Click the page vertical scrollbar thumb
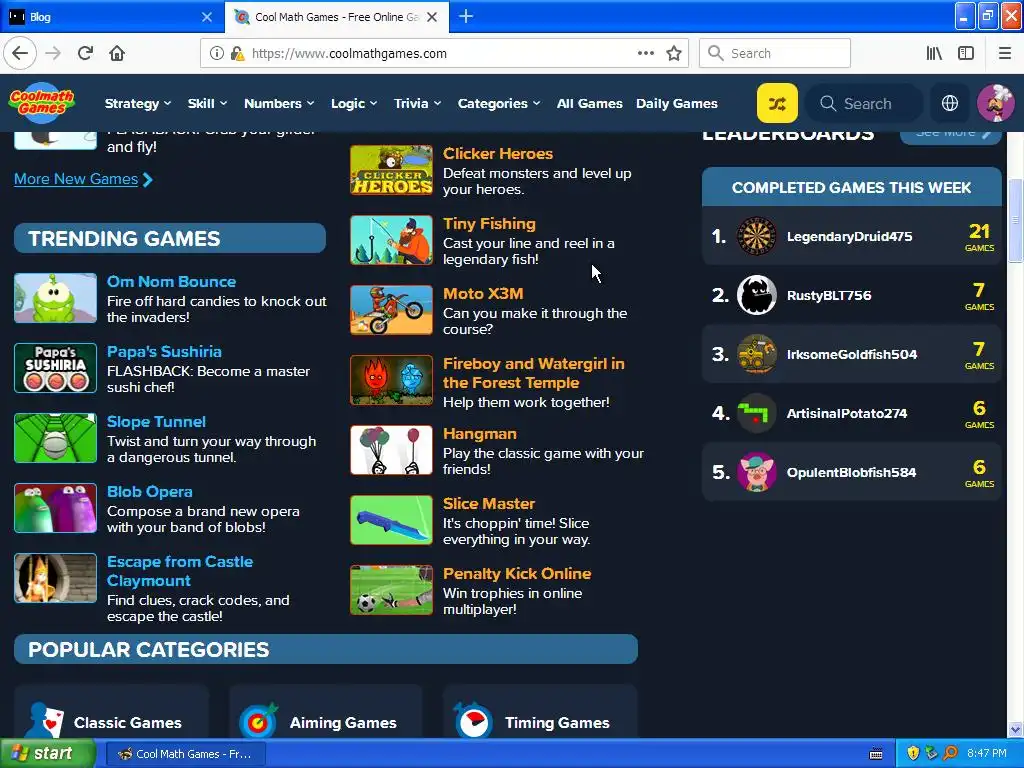The width and height of the screenshot is (1024, 768). pos(1016,221)
